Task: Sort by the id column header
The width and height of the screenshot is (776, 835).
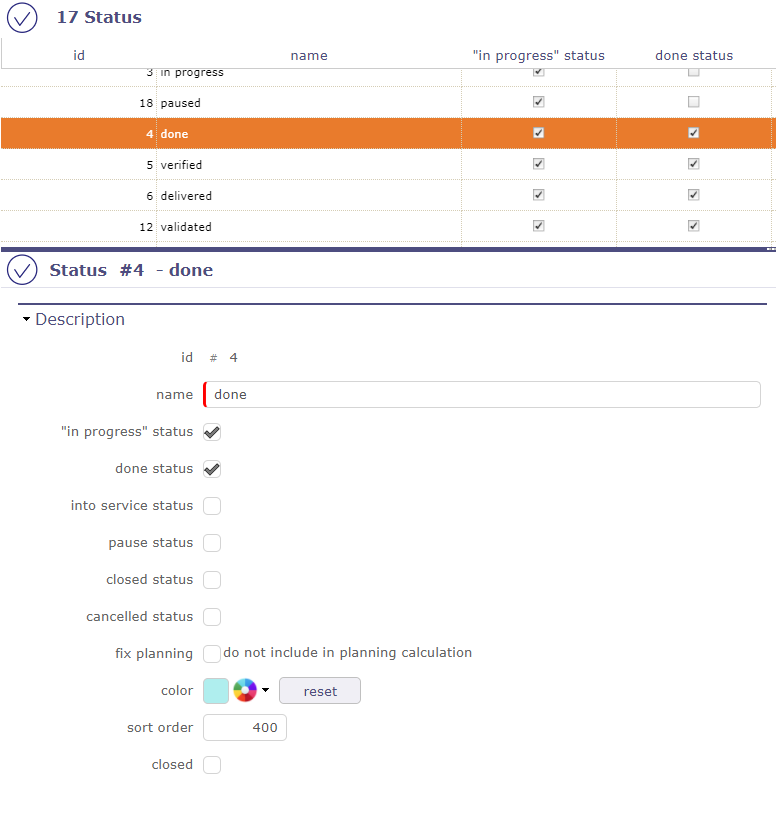Action: (x=79, y=56)
